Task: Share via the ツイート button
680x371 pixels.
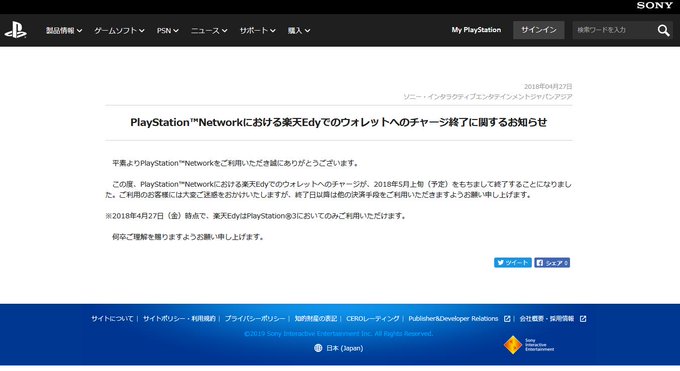Action: (x=513, y=263)
